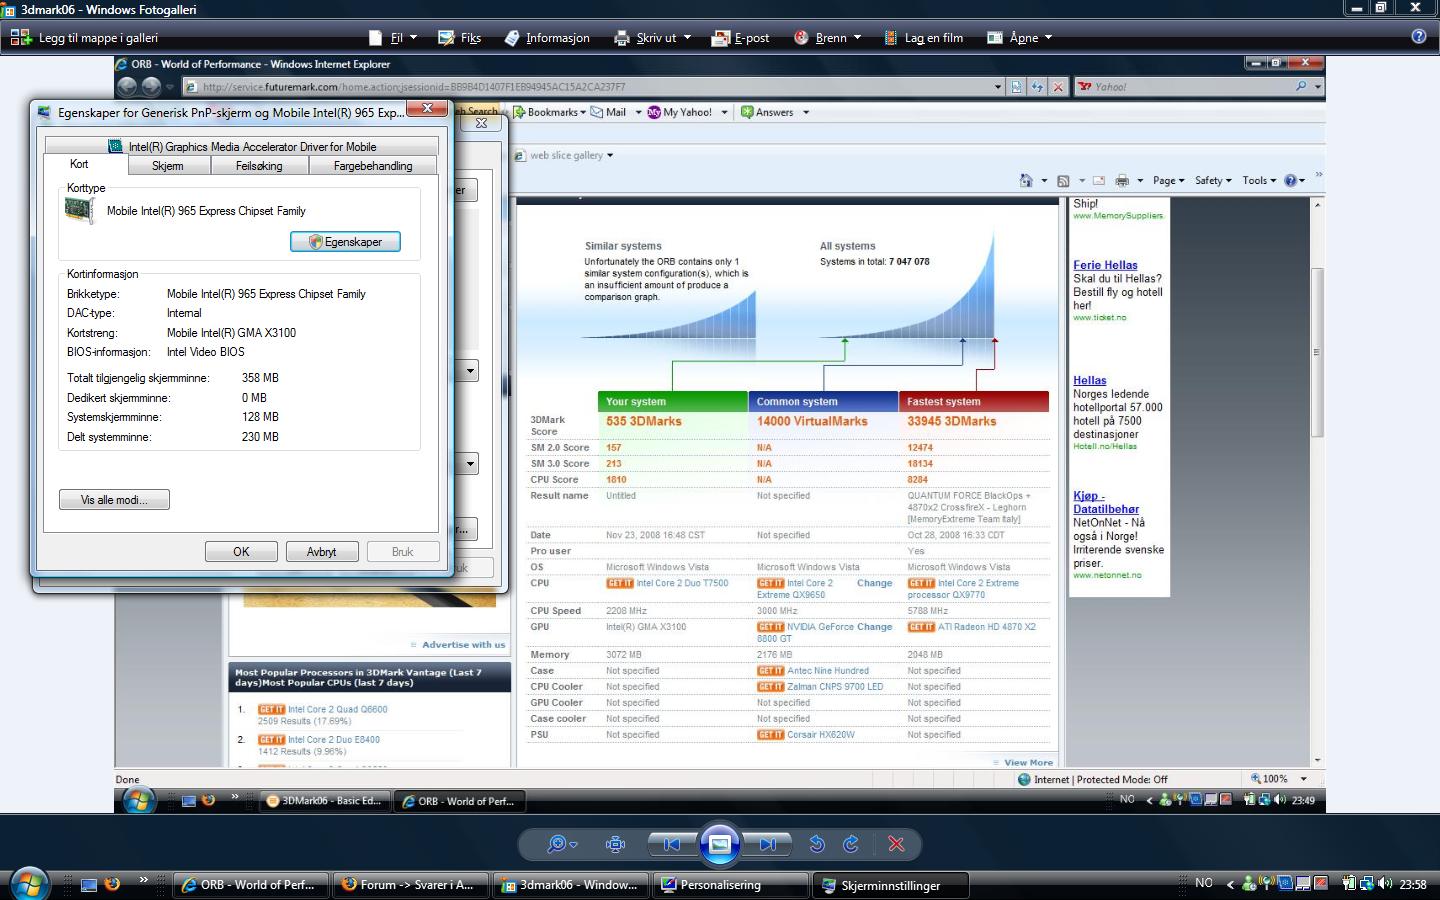Click the 23:58 system clock
The height and width of the screenshot is (900, 1440).
tap(1413, 884)
